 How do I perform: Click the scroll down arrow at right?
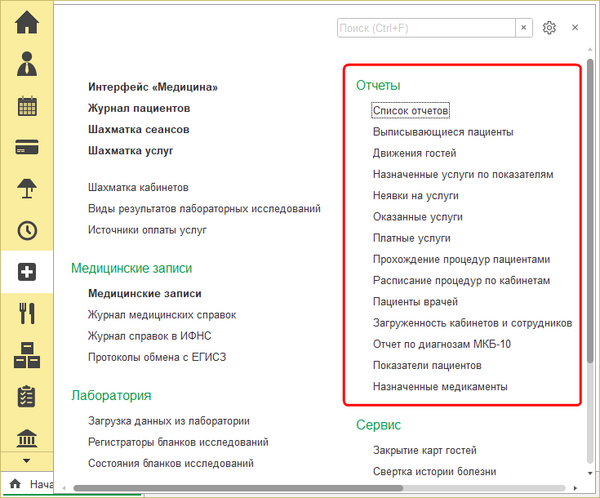(590, 473)
